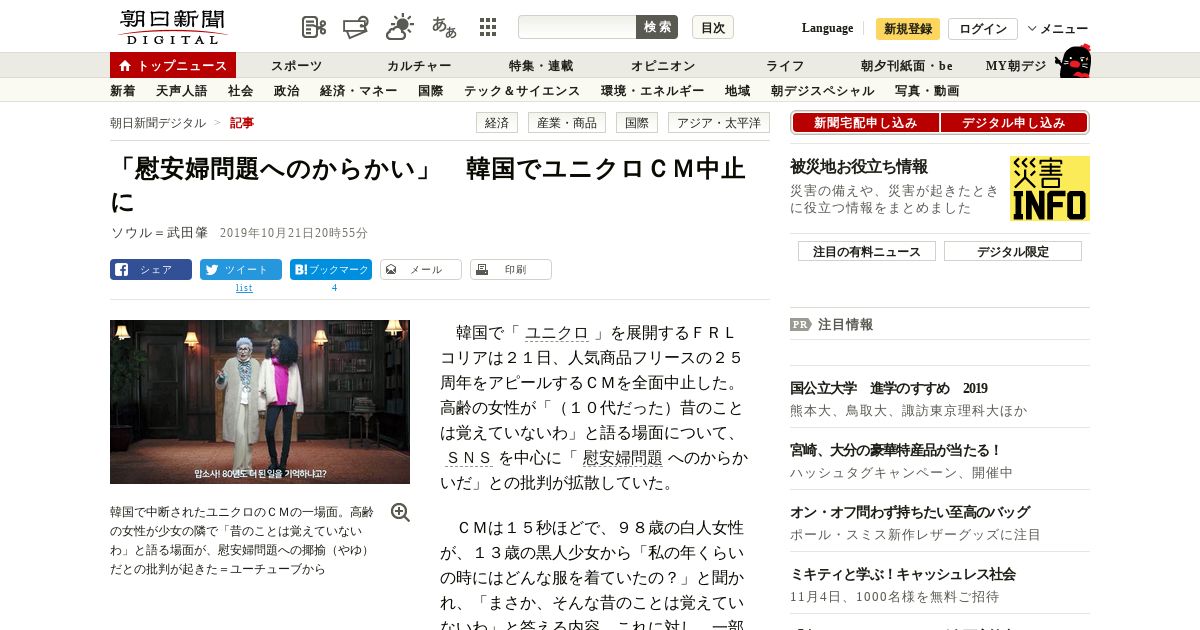Screen dimensions: 1200x630
Task: Open the grid apps menu icon
Action: pos(488,27)
